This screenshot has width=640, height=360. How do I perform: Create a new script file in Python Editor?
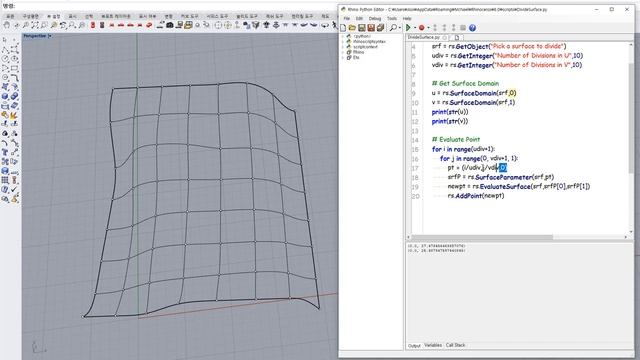click(x=343, y=28)
